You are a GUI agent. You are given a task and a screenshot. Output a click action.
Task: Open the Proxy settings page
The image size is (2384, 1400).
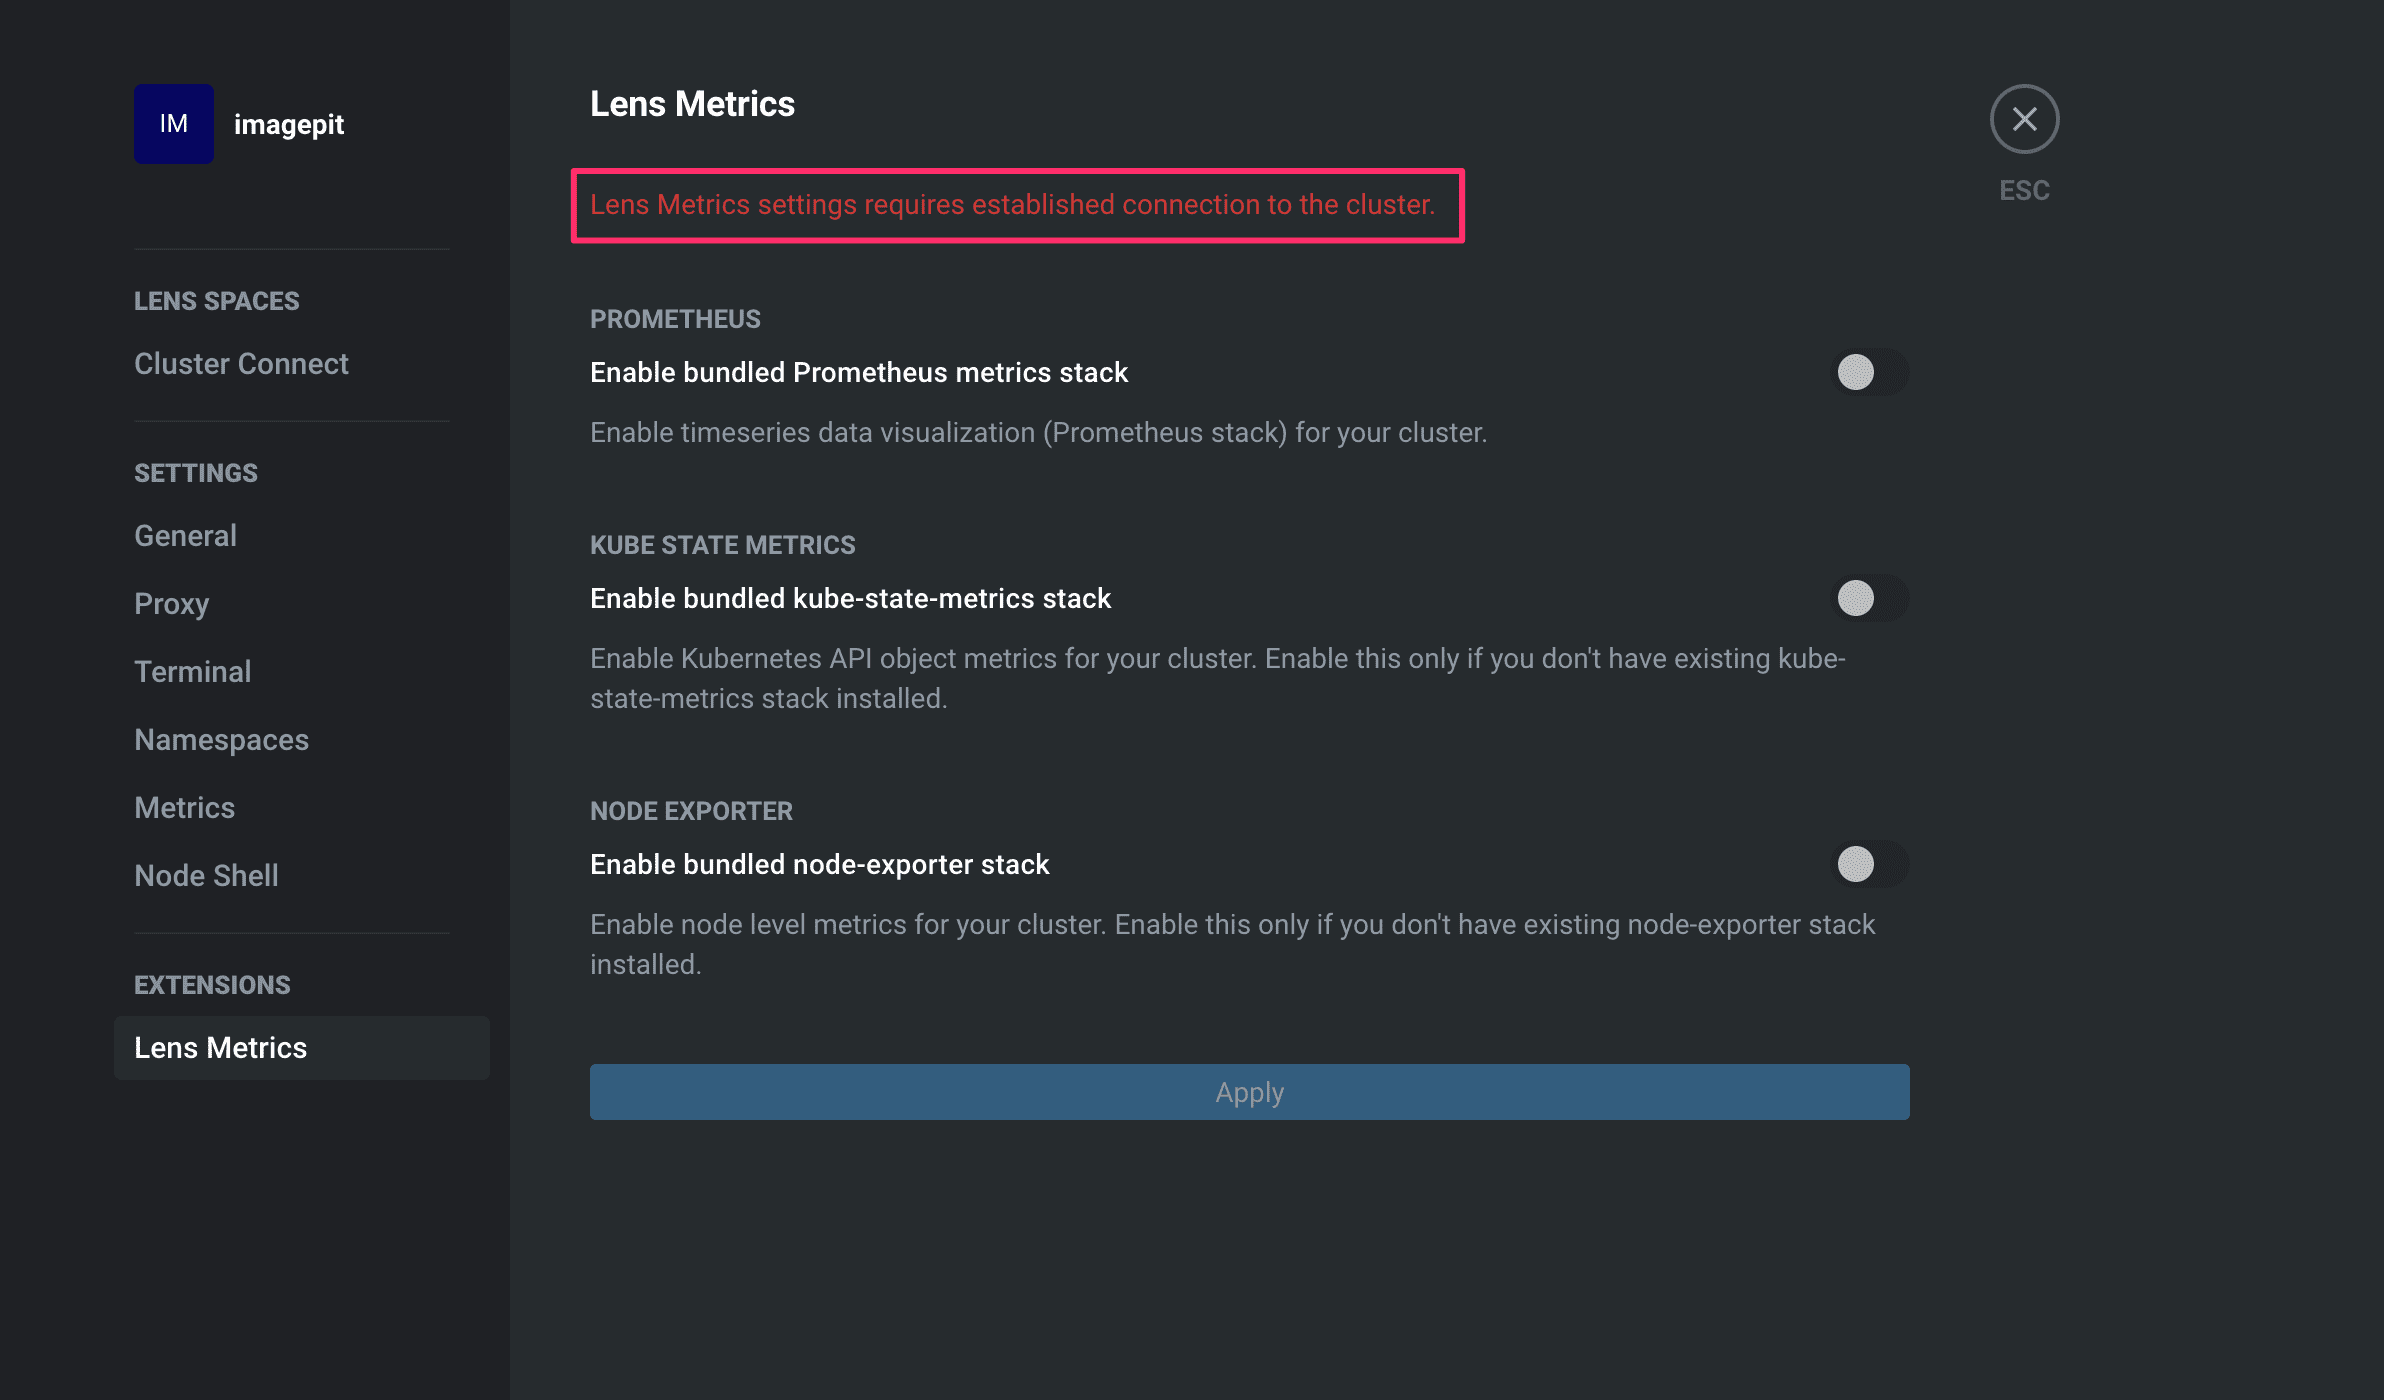click(171, 604)
